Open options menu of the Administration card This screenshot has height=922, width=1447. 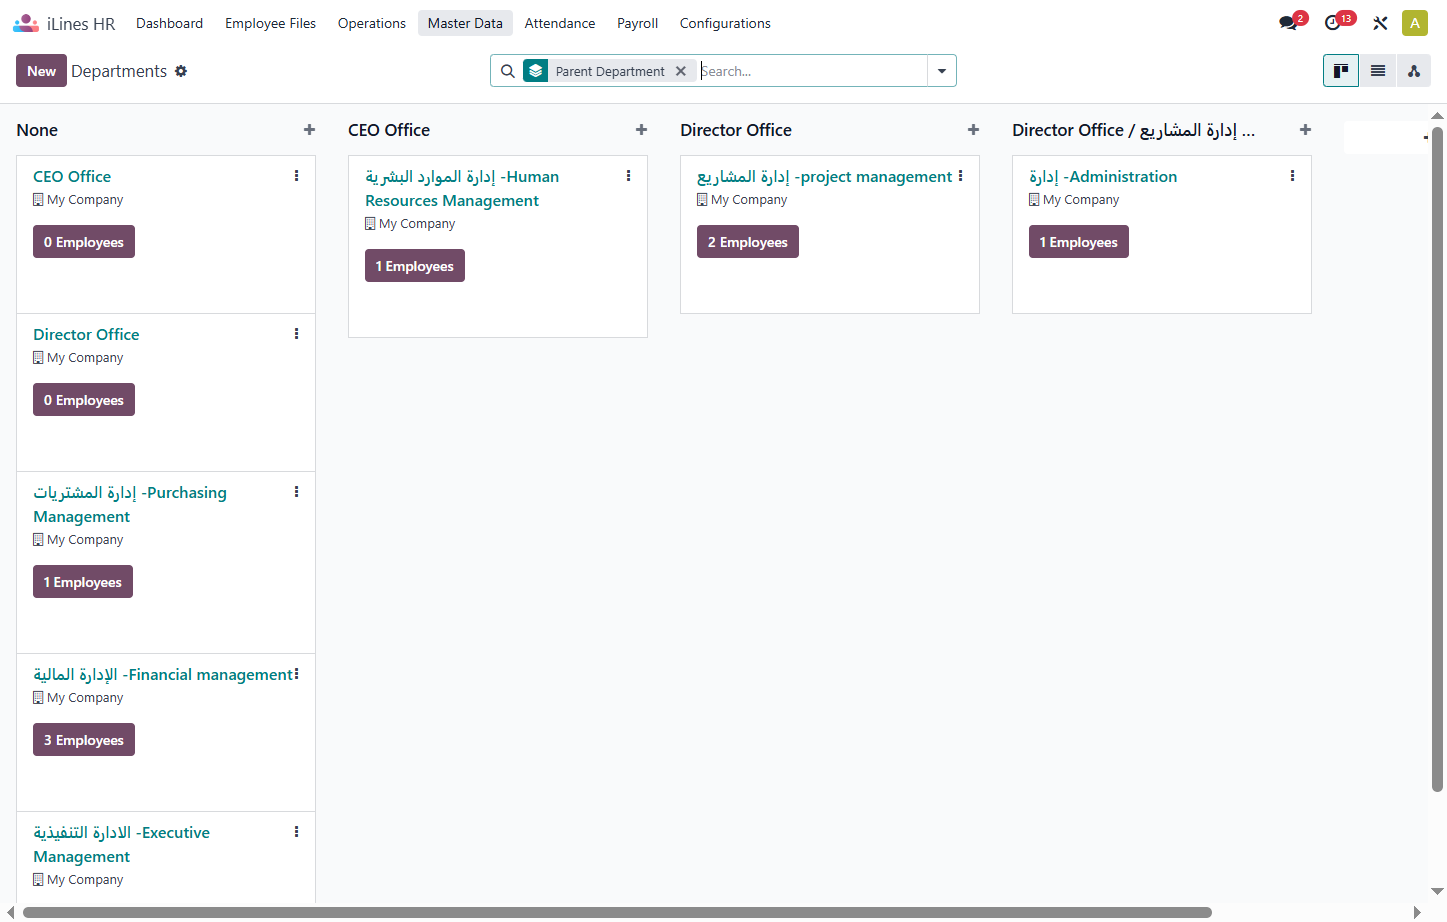[x=1292, y=176]
